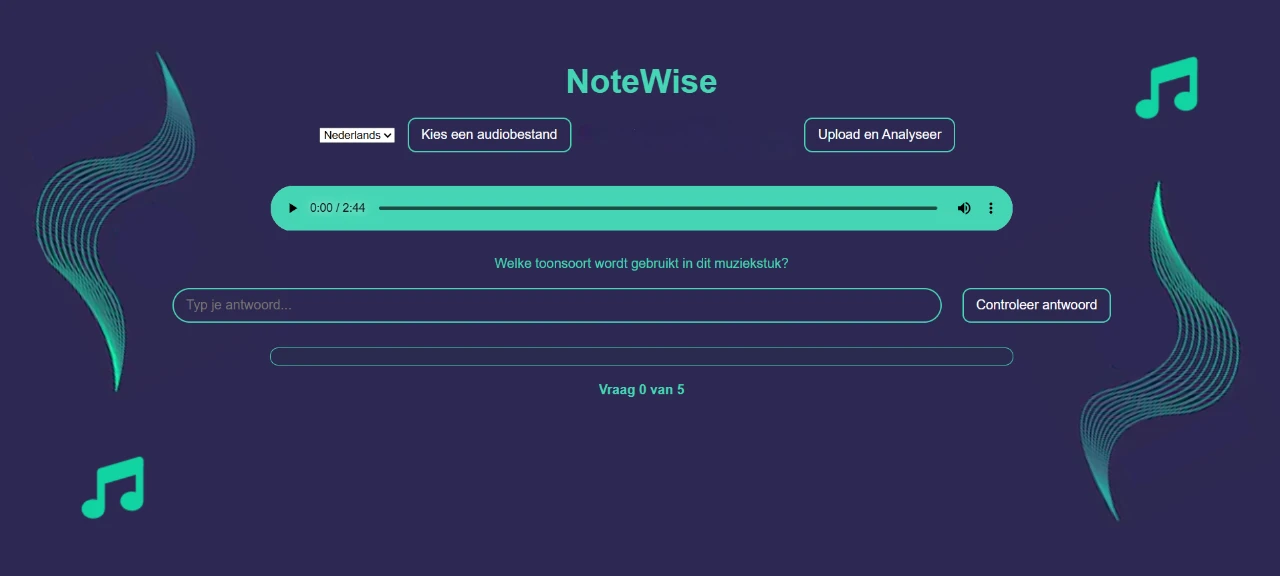Expand the language selector arrow
The height and width of the screenshot is (576, 1280).
(387, 134)
